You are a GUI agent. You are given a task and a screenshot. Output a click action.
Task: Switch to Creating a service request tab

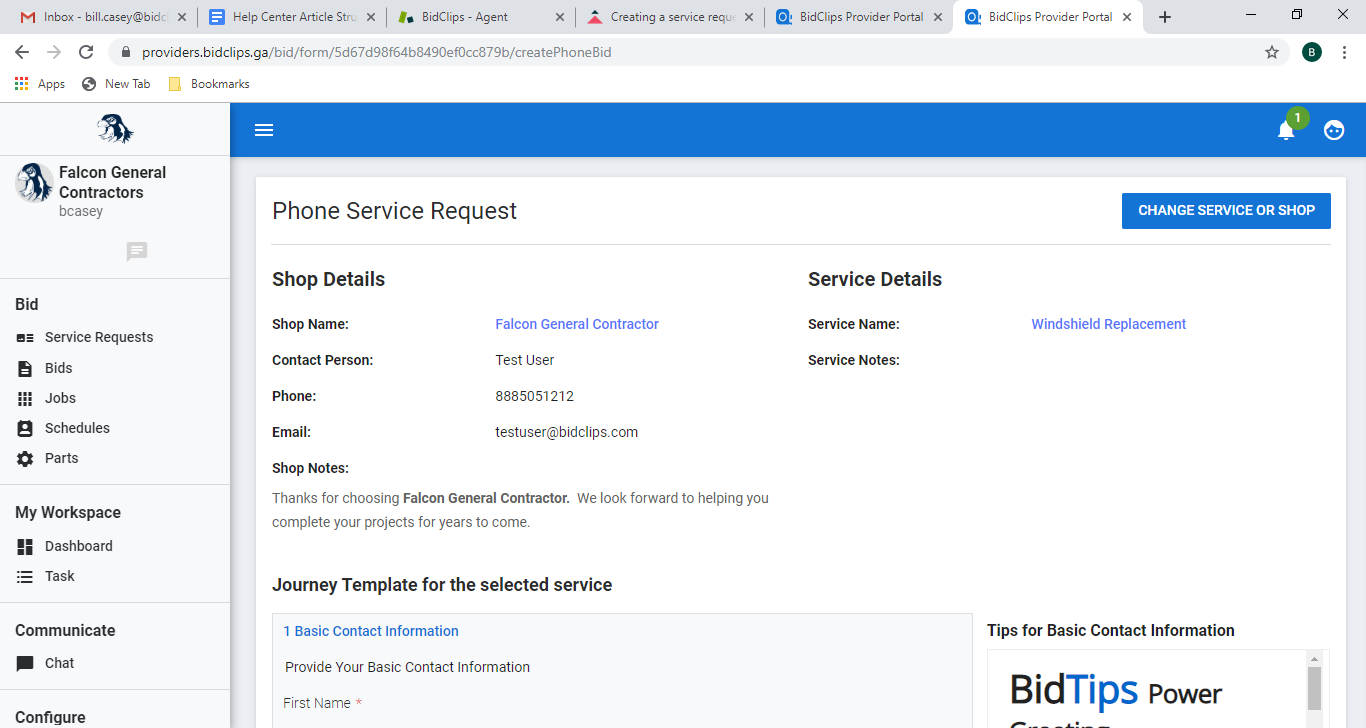tap(670, 17)
